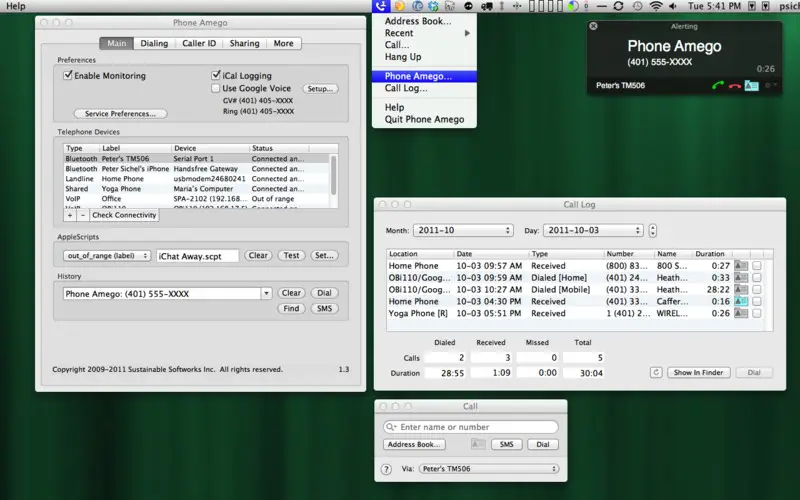
Task: Open gear action menu in Alerting popup
Action: [x=769, y=85]
